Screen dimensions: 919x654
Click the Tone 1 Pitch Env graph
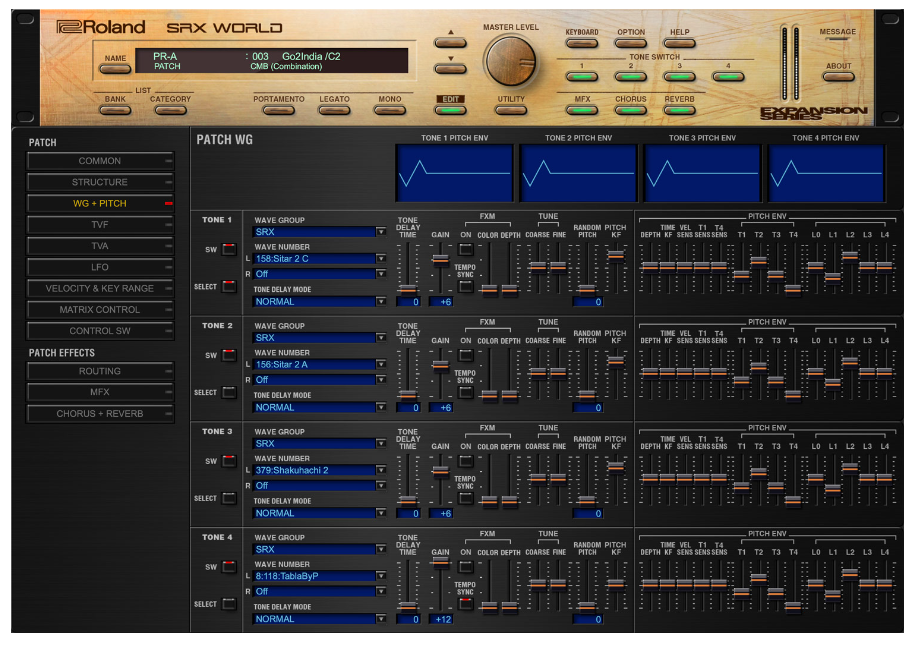455,173
